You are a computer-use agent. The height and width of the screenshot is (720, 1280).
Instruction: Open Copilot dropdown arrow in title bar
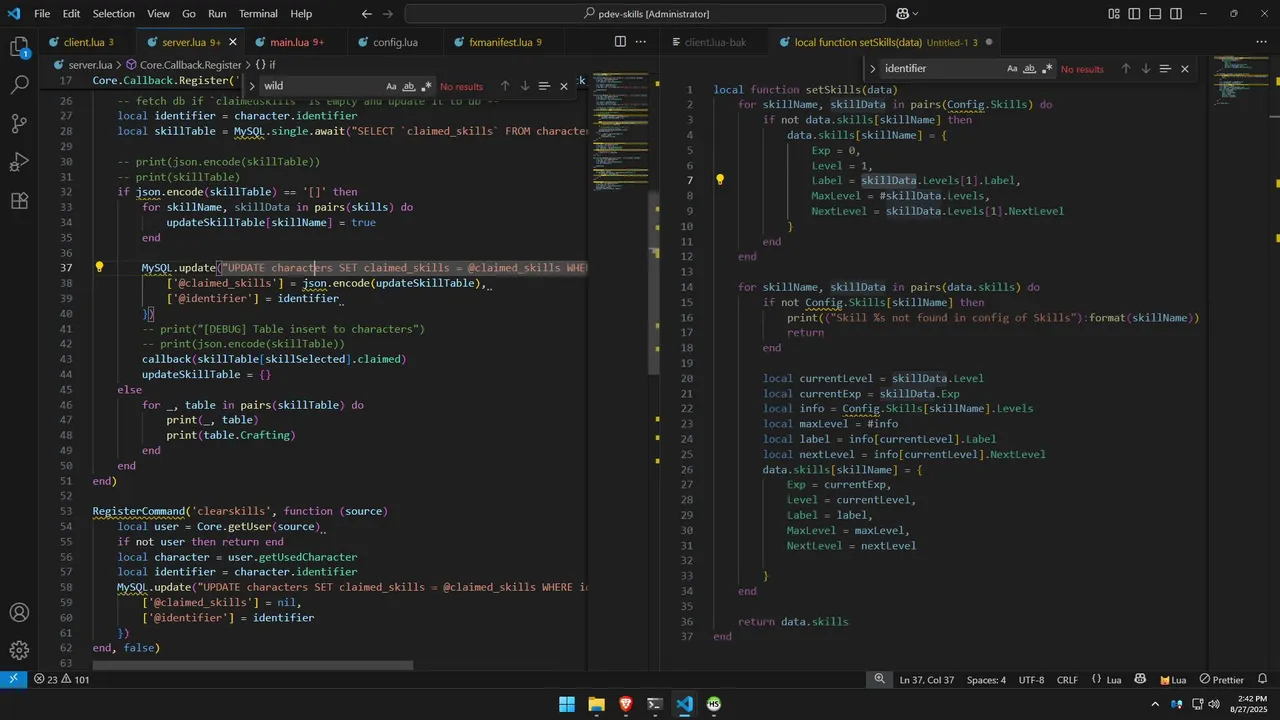point(916,14)
